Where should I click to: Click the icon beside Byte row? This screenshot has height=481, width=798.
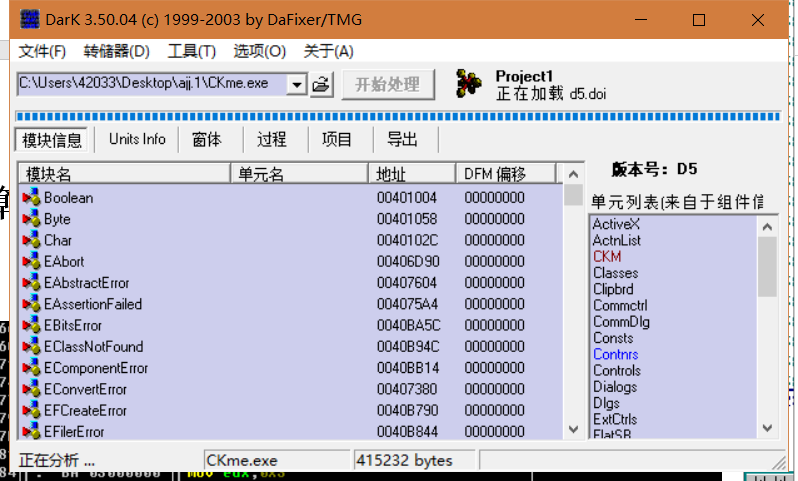coord(31,219)
